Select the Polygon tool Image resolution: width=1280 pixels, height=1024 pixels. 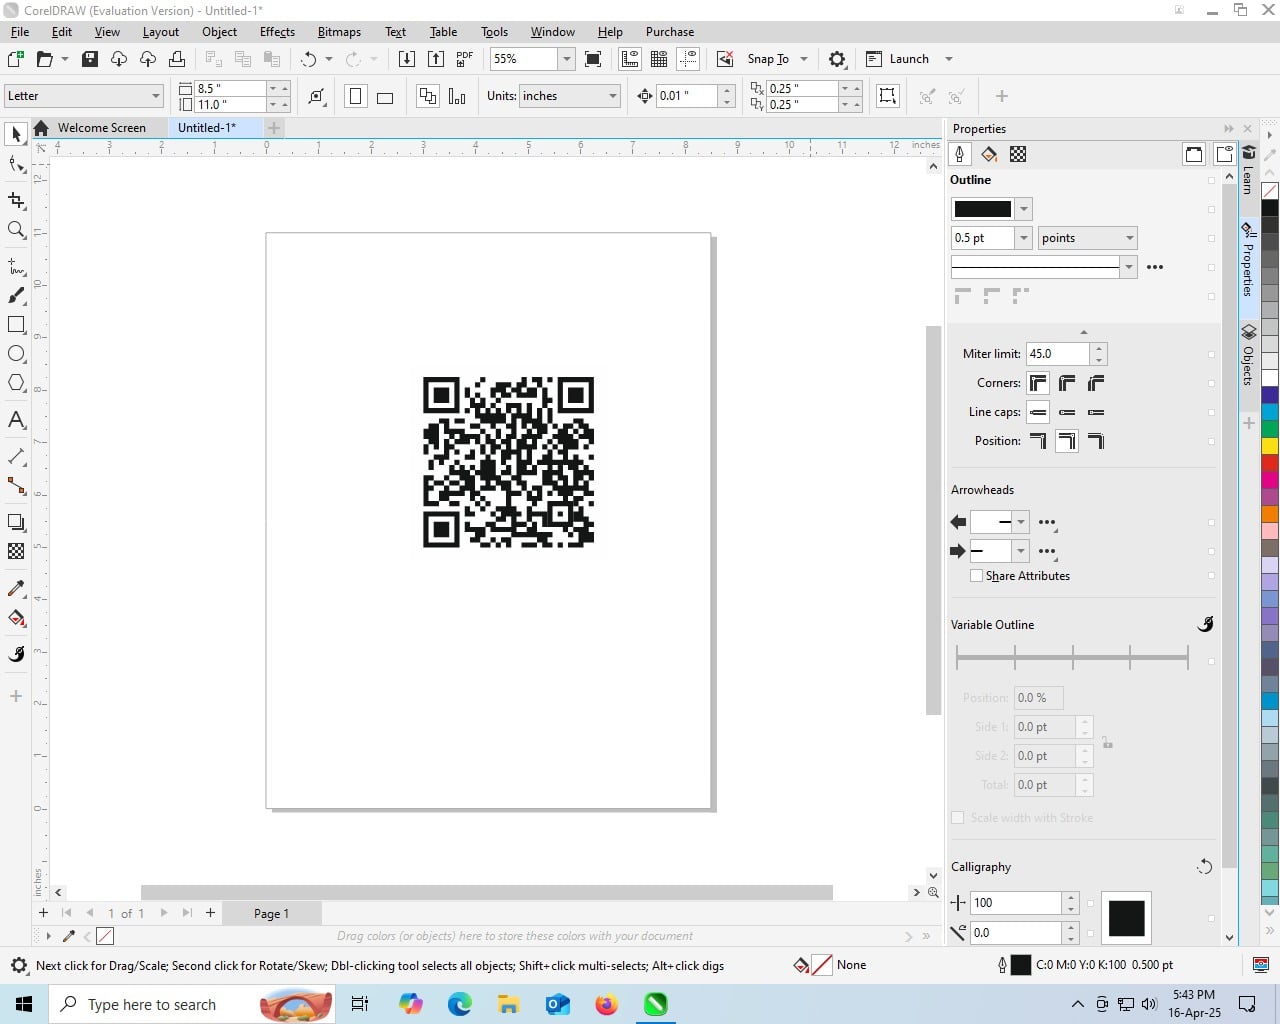tap(16, 383)
